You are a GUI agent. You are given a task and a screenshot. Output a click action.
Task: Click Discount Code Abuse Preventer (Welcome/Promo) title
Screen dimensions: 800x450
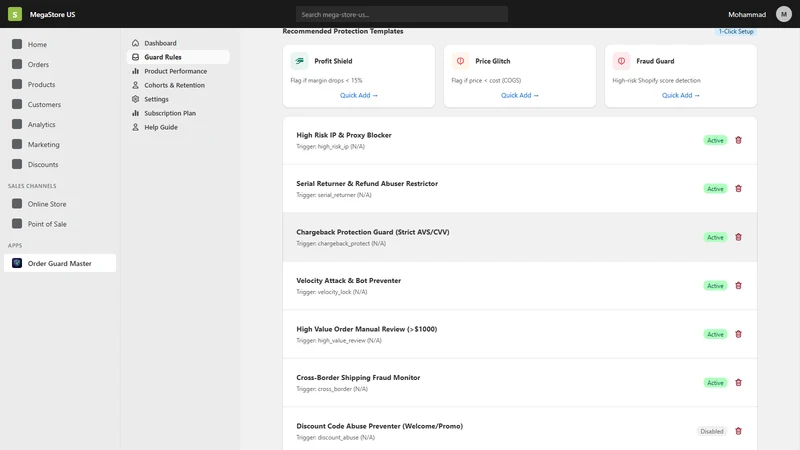[380, 426]
